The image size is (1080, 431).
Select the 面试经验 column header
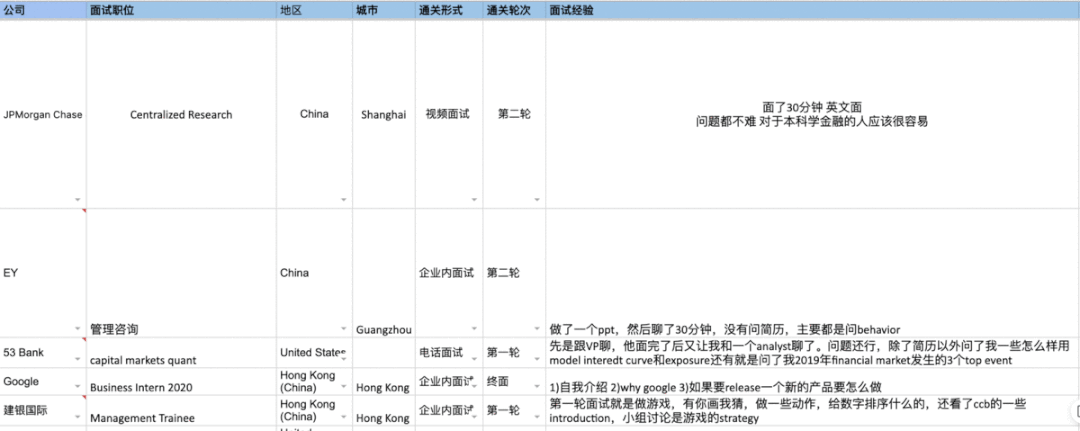(813, 11)
